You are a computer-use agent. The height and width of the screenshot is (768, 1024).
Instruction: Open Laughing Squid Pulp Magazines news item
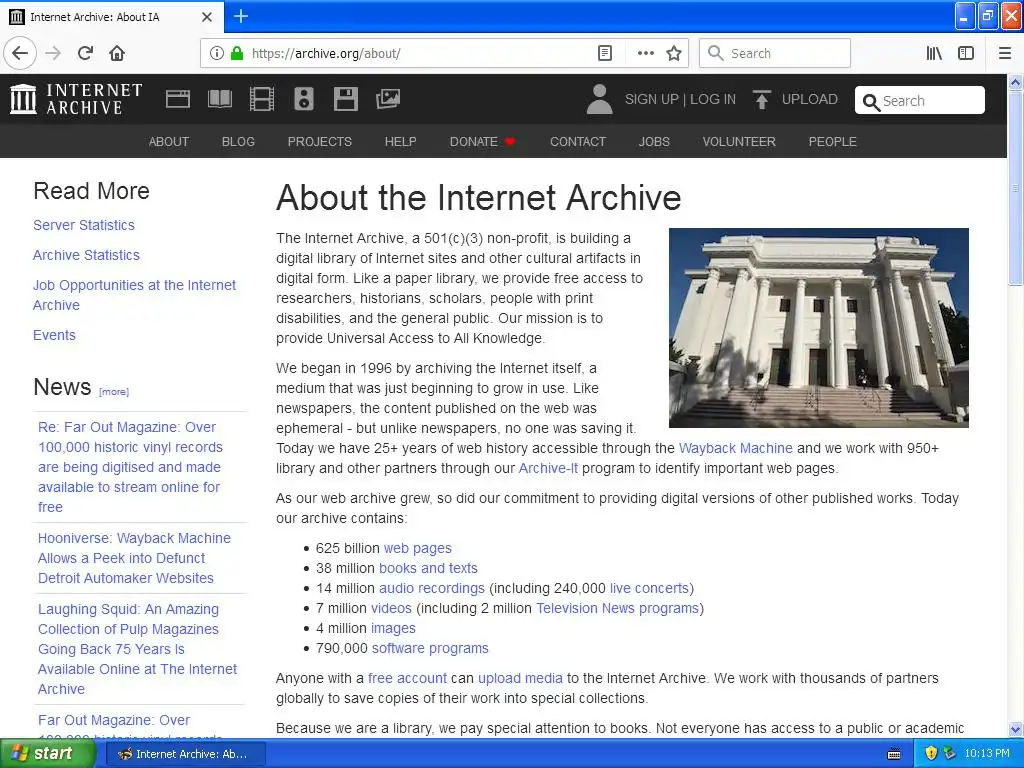137,649
